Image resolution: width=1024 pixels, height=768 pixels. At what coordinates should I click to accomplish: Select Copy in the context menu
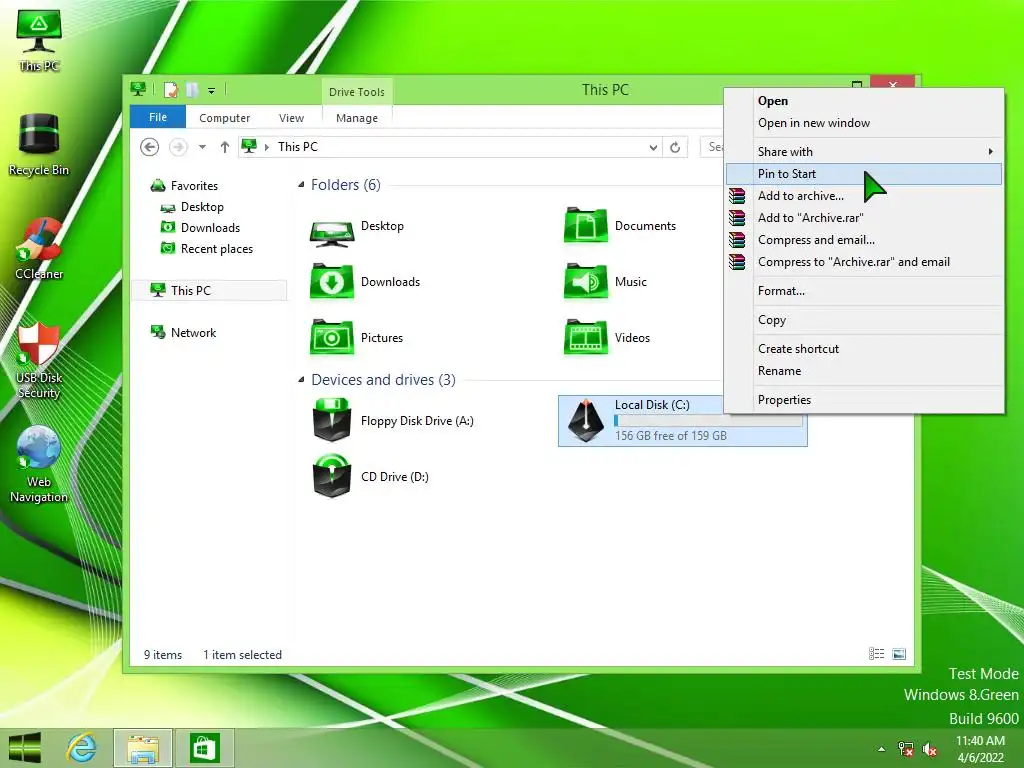tap(863, 320)
